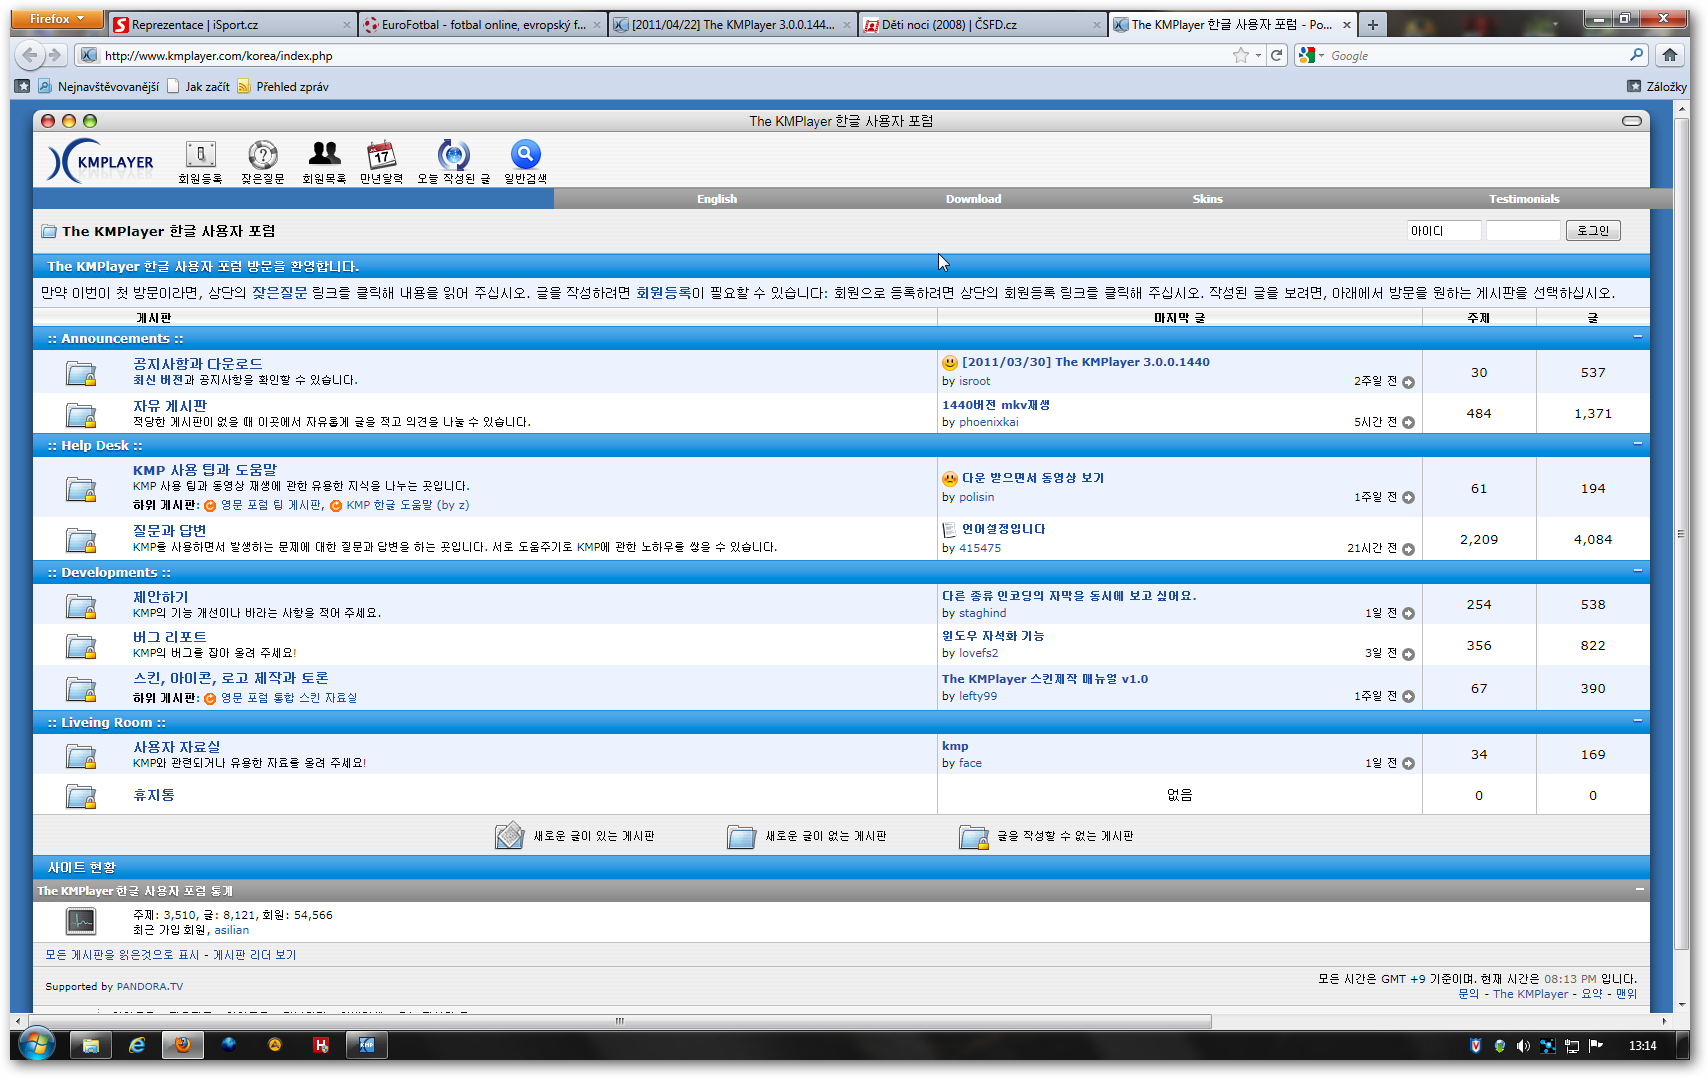Focus the 아이디 username field
The height and width of the screenshot is (1078, 1708).
tap(1444, 231)
